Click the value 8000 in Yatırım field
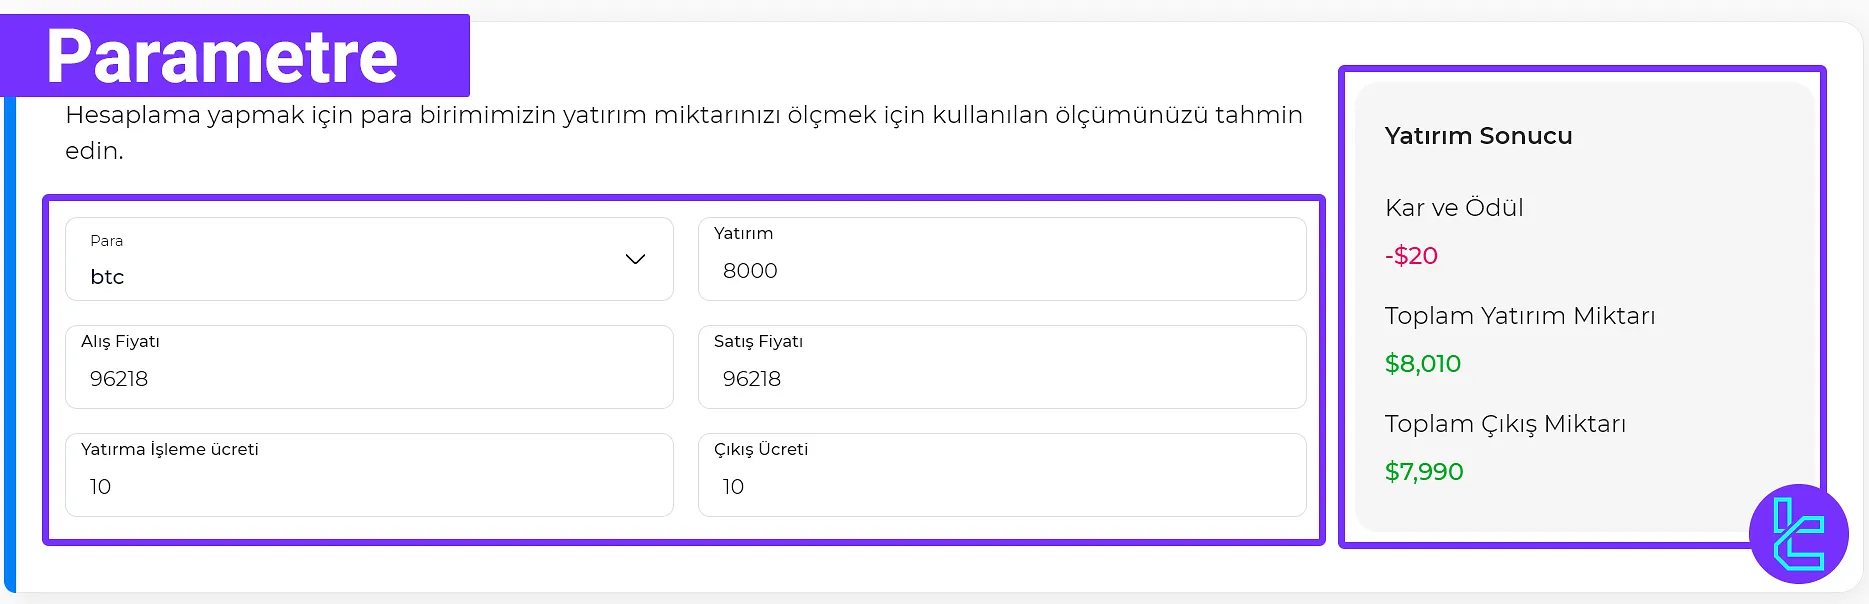 [x=750, y=270]
